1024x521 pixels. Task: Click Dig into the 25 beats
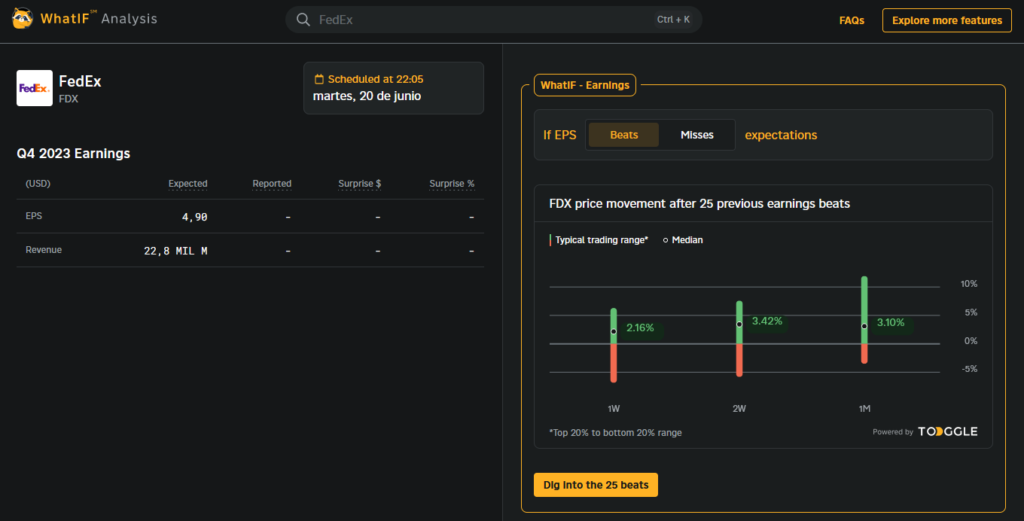596,485
